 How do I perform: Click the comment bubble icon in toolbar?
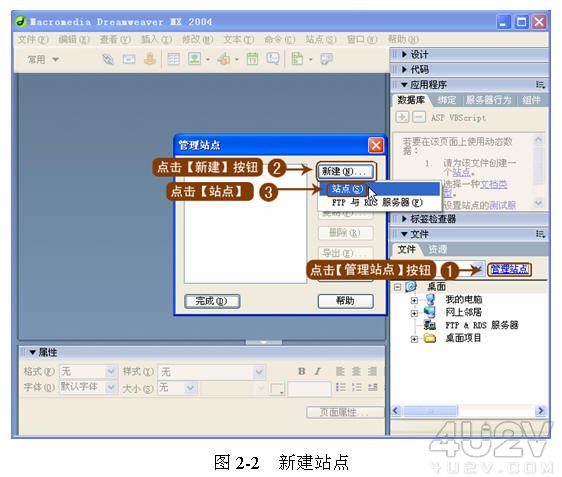(x=273, y=59)
